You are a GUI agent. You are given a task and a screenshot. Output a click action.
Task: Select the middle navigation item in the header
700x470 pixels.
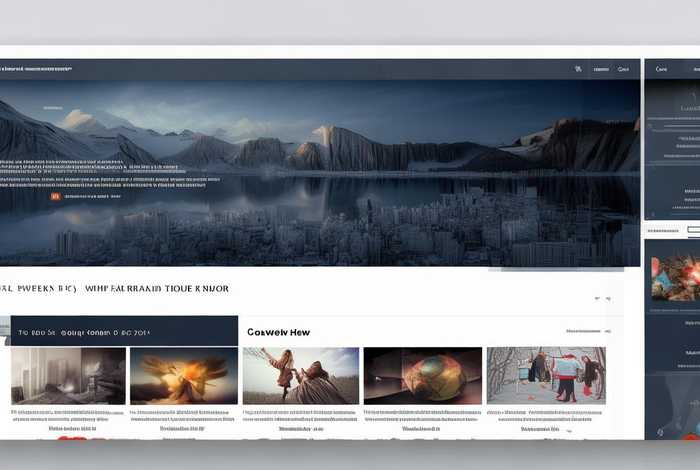tap(601, 70)
